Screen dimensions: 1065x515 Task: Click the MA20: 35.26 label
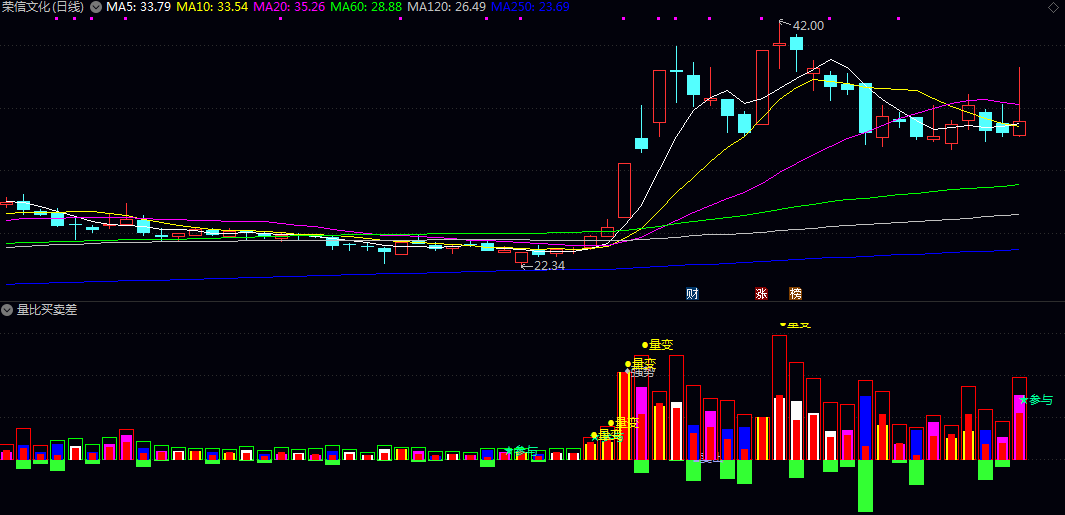pyautogui.click(x=288, y=7)
